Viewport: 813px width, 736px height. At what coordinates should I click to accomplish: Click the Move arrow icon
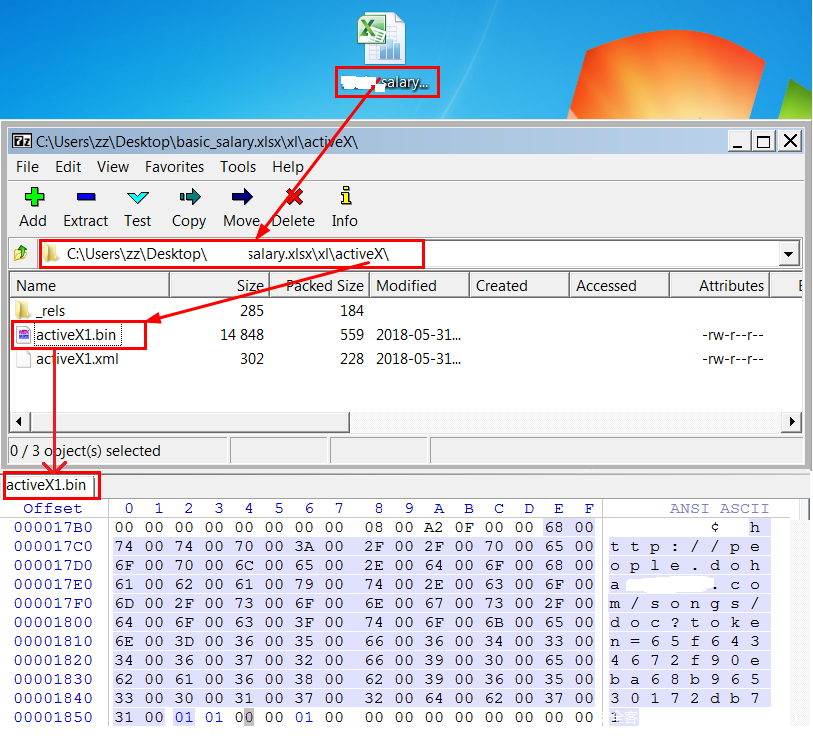tap(241, 197)
